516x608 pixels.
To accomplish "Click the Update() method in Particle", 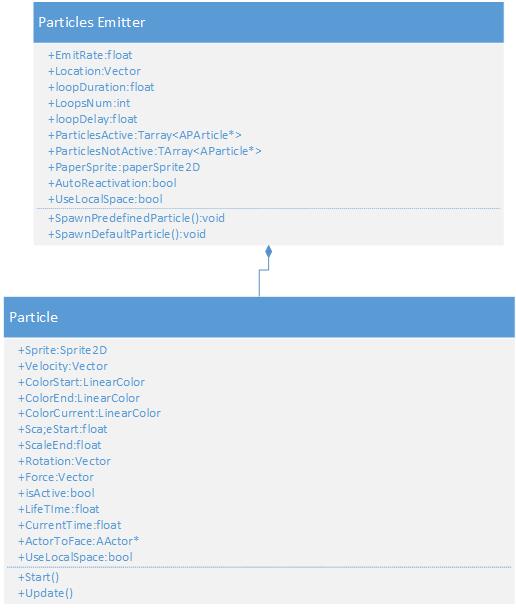I will point(45,593).
